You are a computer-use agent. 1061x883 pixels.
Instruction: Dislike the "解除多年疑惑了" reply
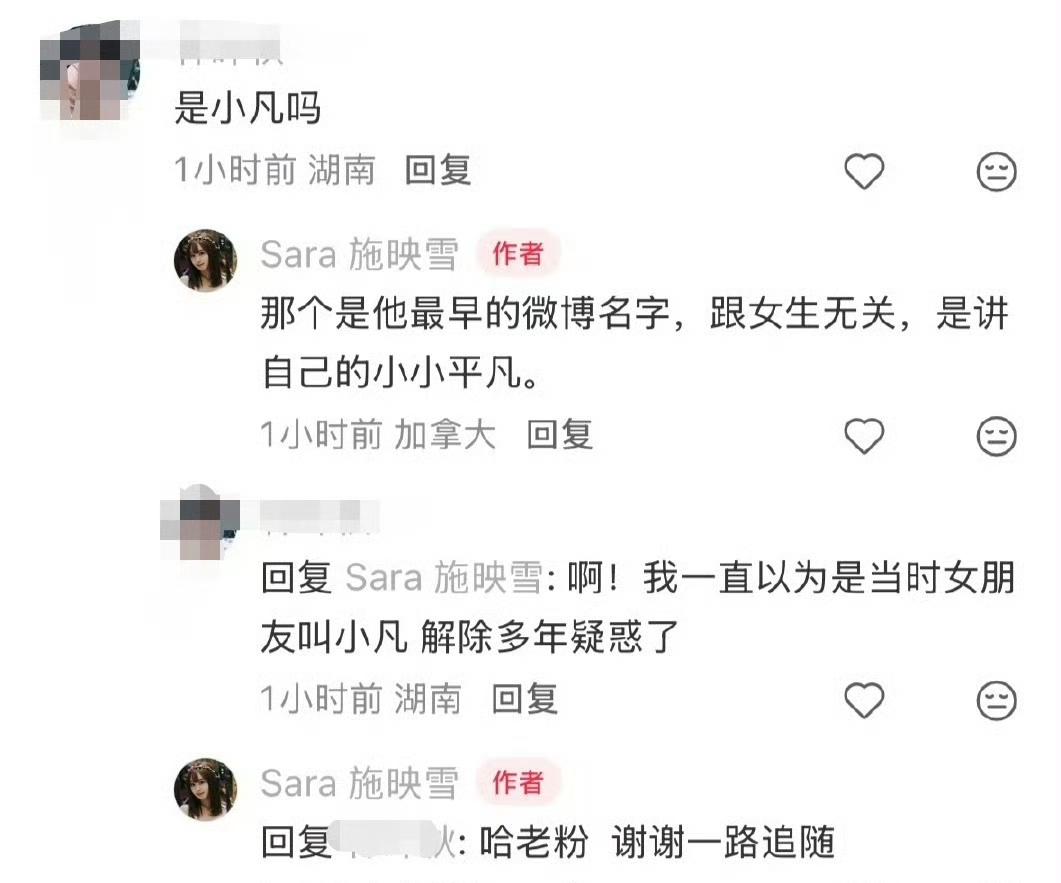pyautogui.click(x=996, y=700)
